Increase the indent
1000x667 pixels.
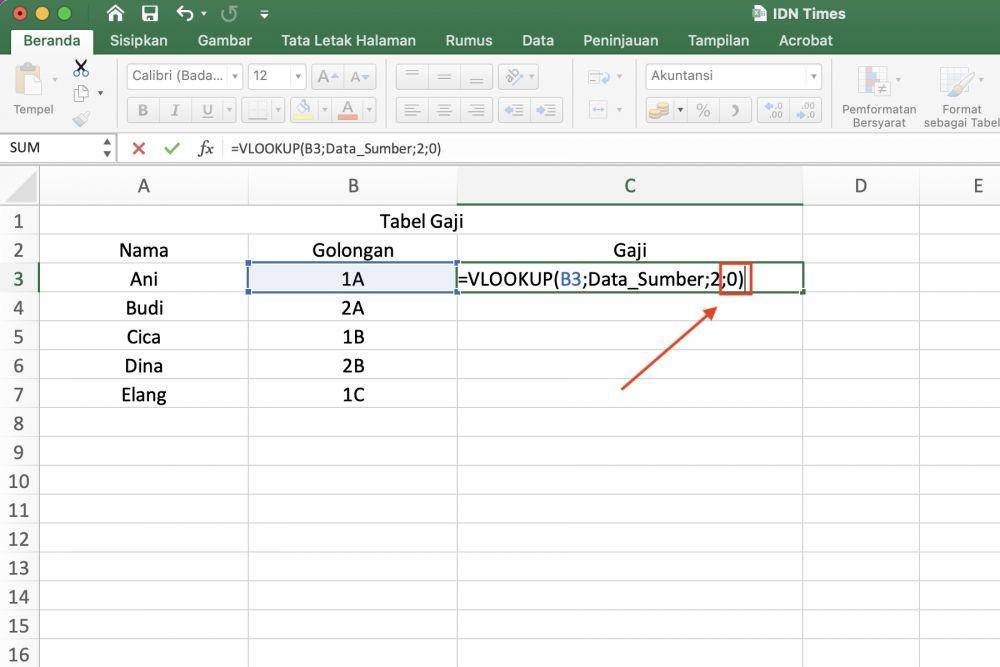click(547, 110)
